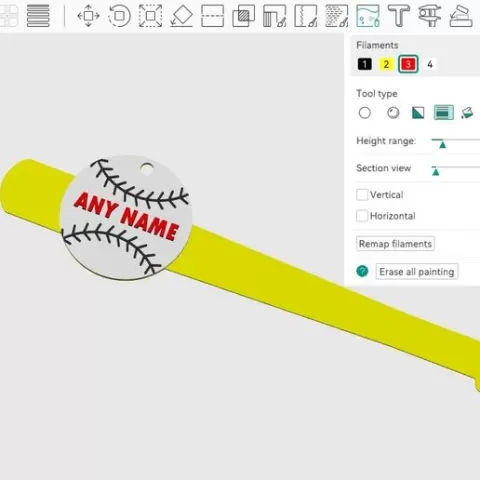
Task: Open the Assembly view tool
Action: click(x=461, y=16)
